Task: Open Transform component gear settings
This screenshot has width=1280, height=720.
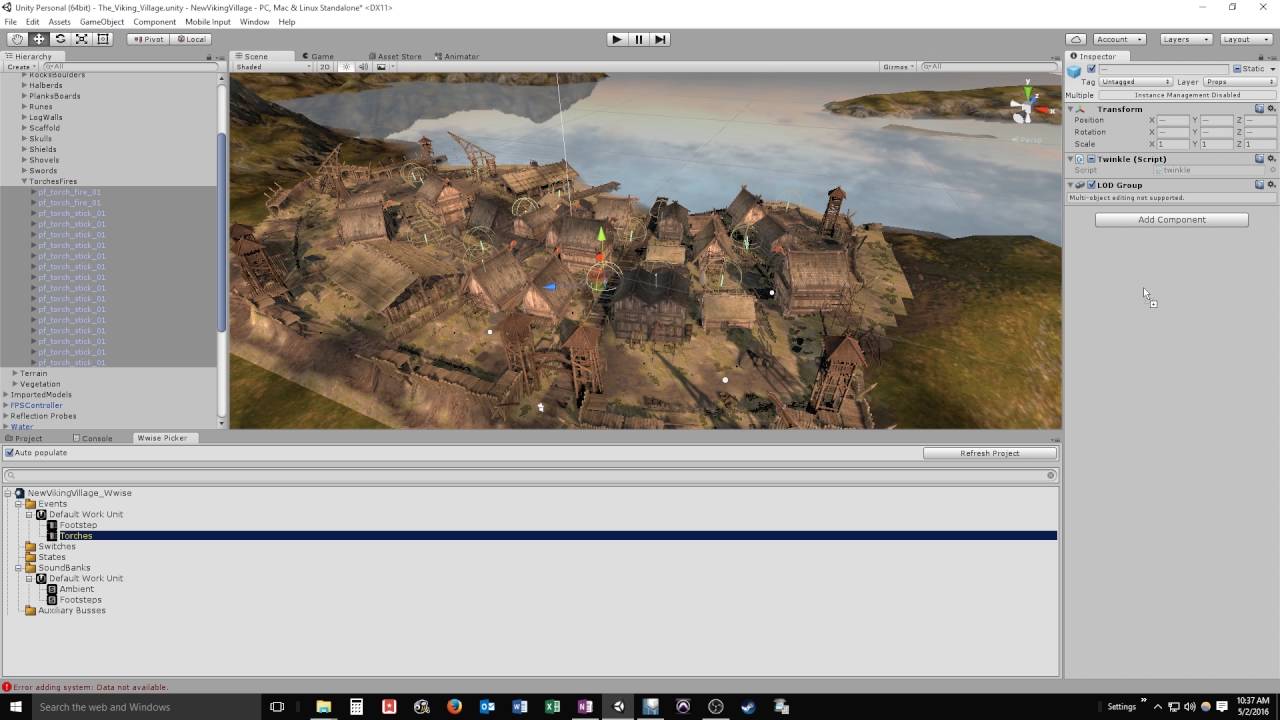Action: (x=1271, y=109)
